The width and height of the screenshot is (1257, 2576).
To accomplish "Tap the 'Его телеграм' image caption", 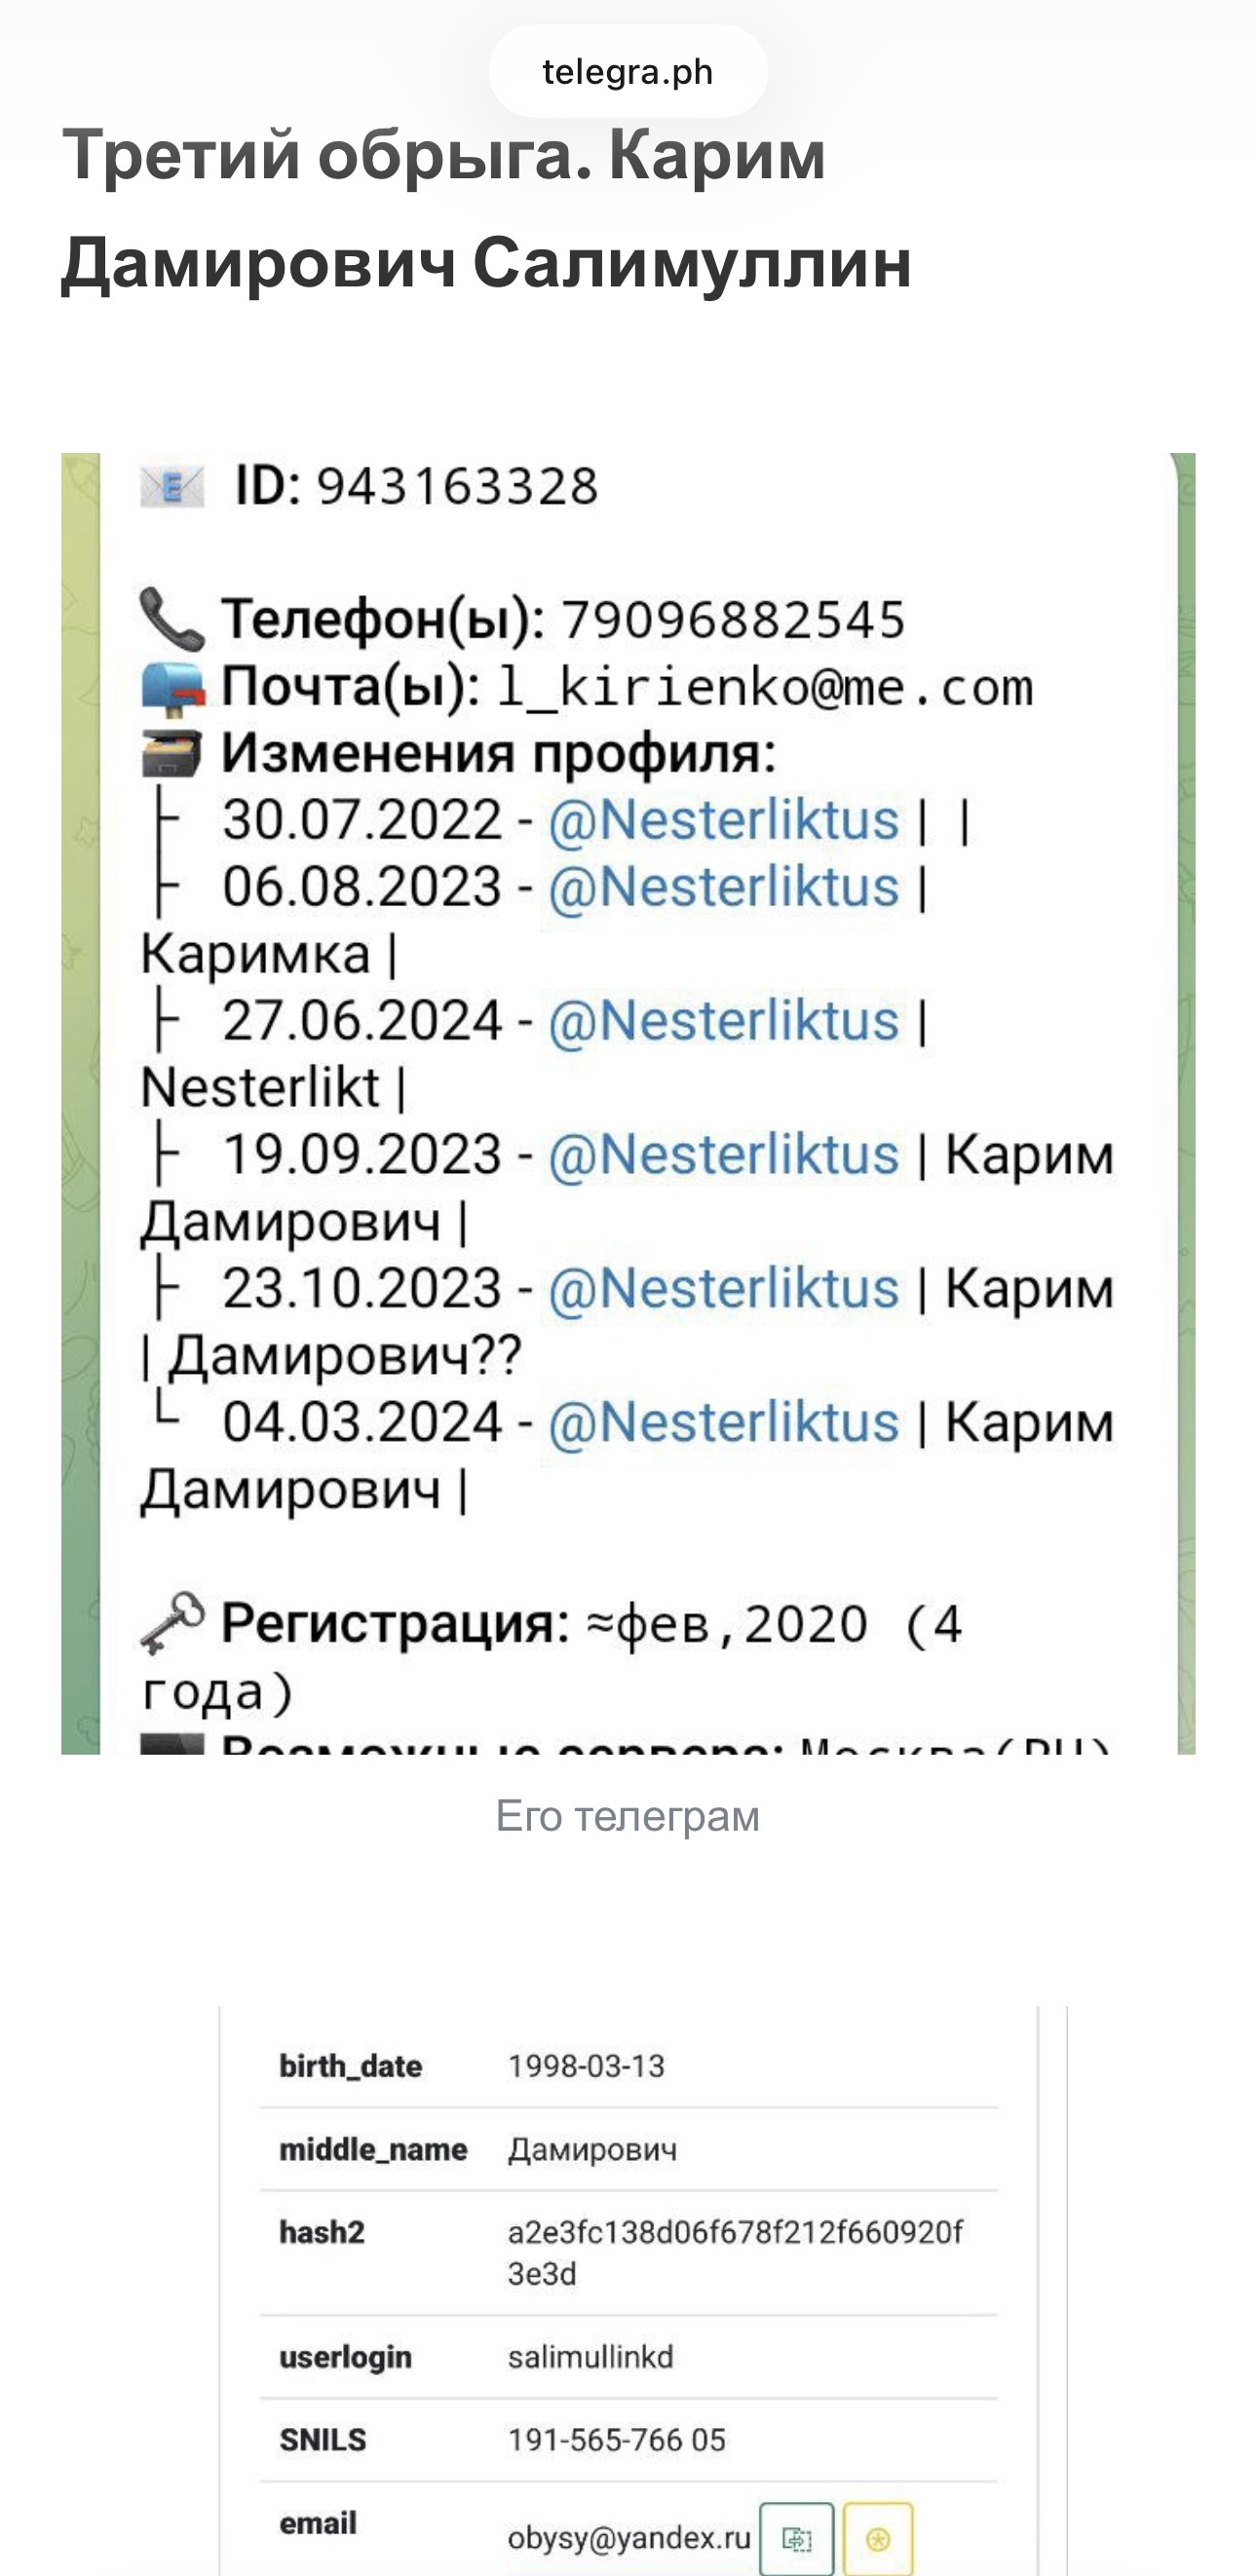I will [628, 1816].
